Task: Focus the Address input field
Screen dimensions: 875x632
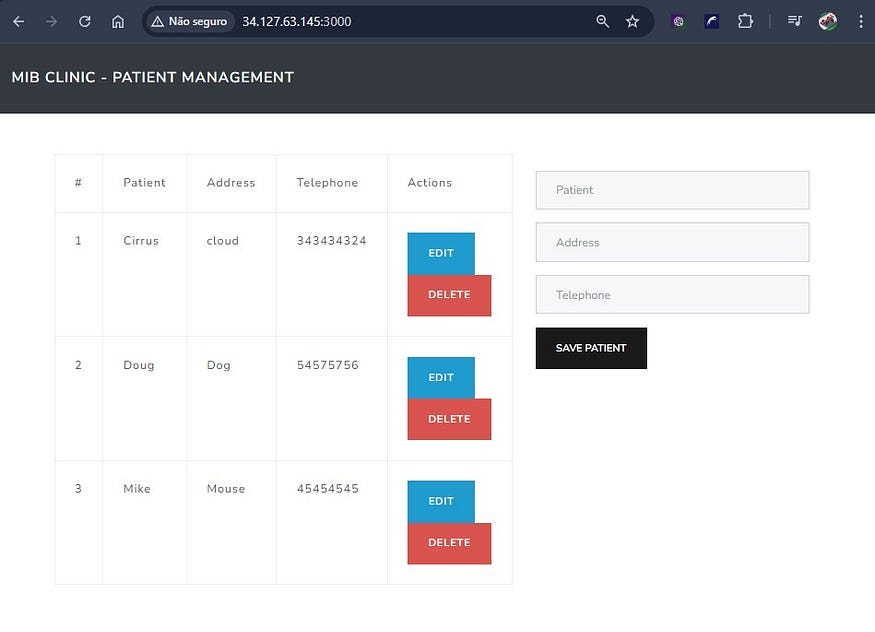Action: click(x=672, y=242)
